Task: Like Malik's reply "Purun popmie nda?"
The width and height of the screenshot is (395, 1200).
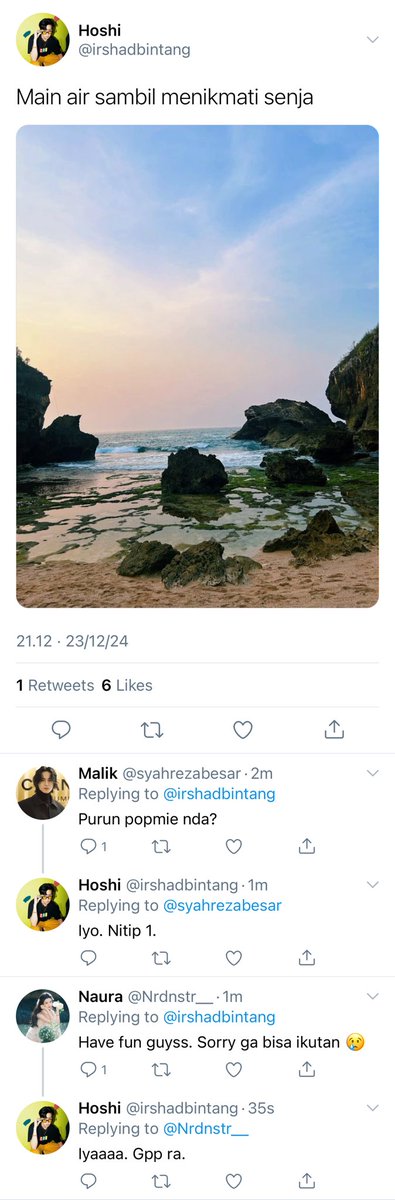Action: click(x=234, y=846)
